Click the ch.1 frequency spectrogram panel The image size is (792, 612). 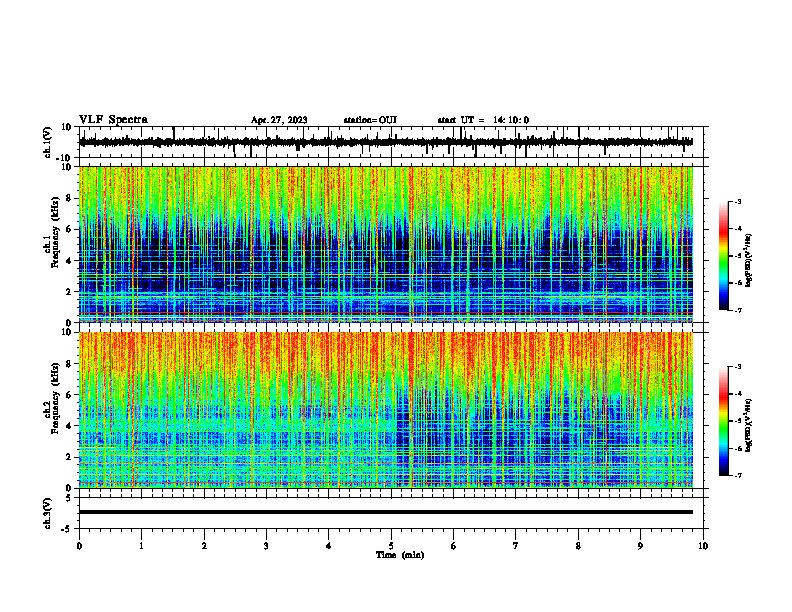385,244
